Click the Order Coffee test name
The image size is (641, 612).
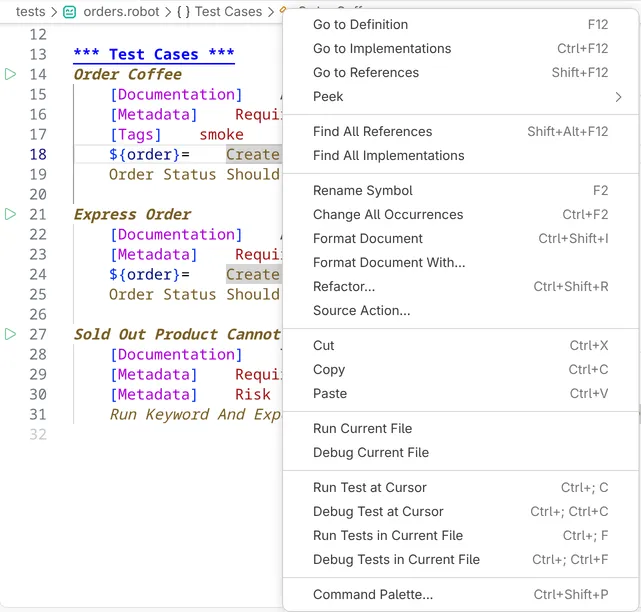128,74
